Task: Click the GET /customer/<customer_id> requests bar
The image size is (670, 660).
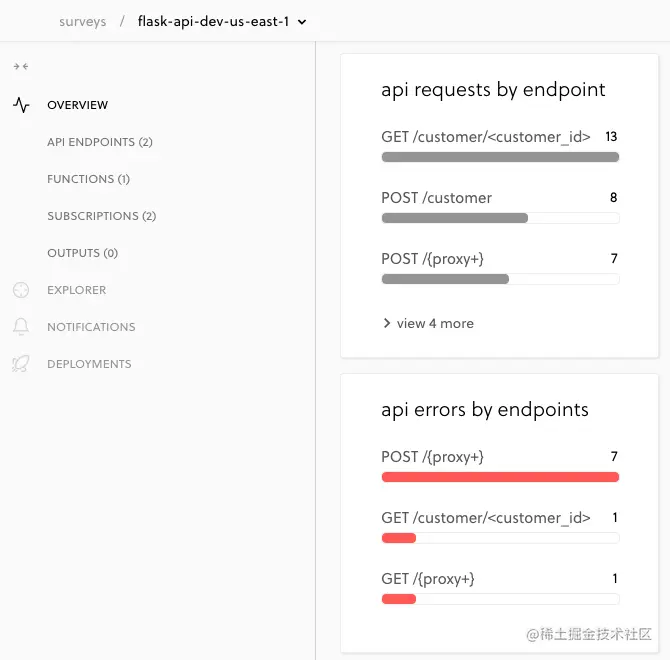Action: pos(500,157)
